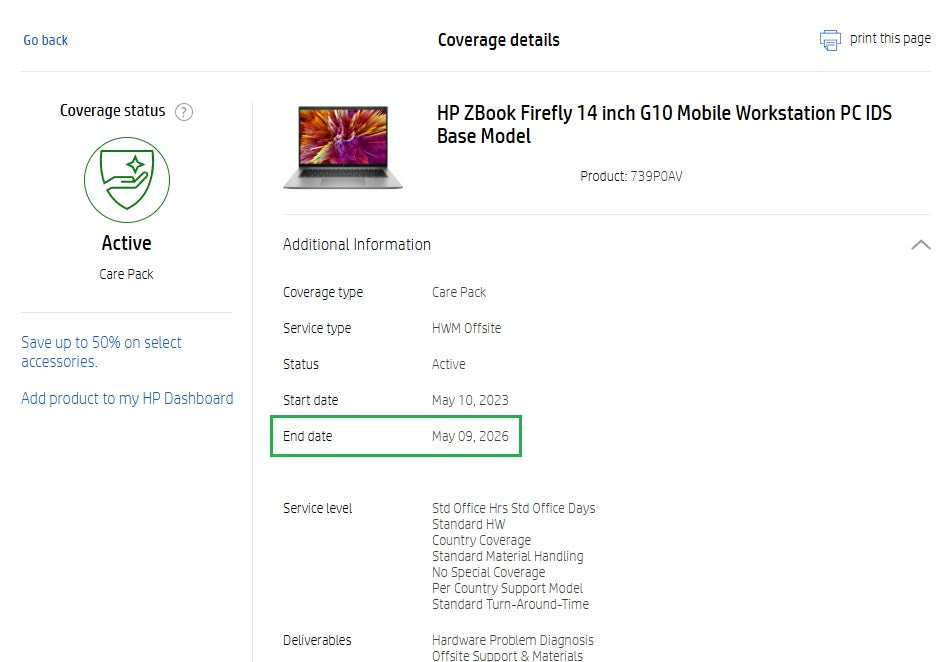Click the Additional Information section header
The width and height of the screenshot is (947, 662).
pos(357,245)
